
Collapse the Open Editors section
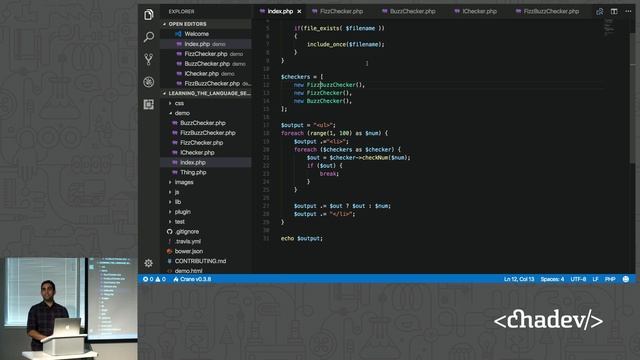[206, 24]
